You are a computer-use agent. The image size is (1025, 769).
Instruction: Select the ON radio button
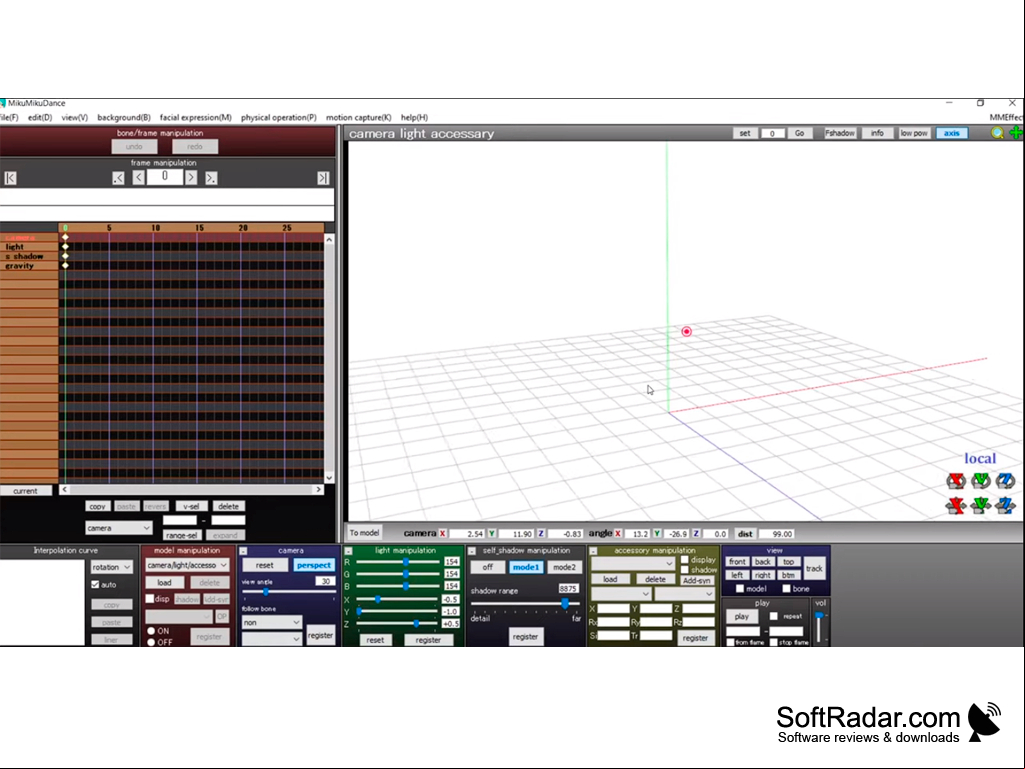[x=151, y=631]
